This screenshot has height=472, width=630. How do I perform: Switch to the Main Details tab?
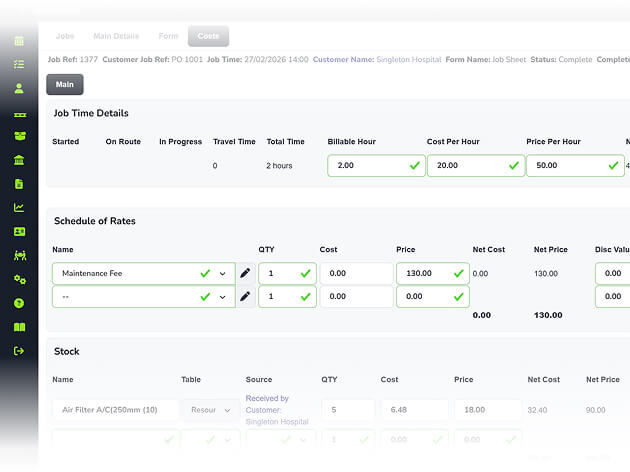pos(116,36)
